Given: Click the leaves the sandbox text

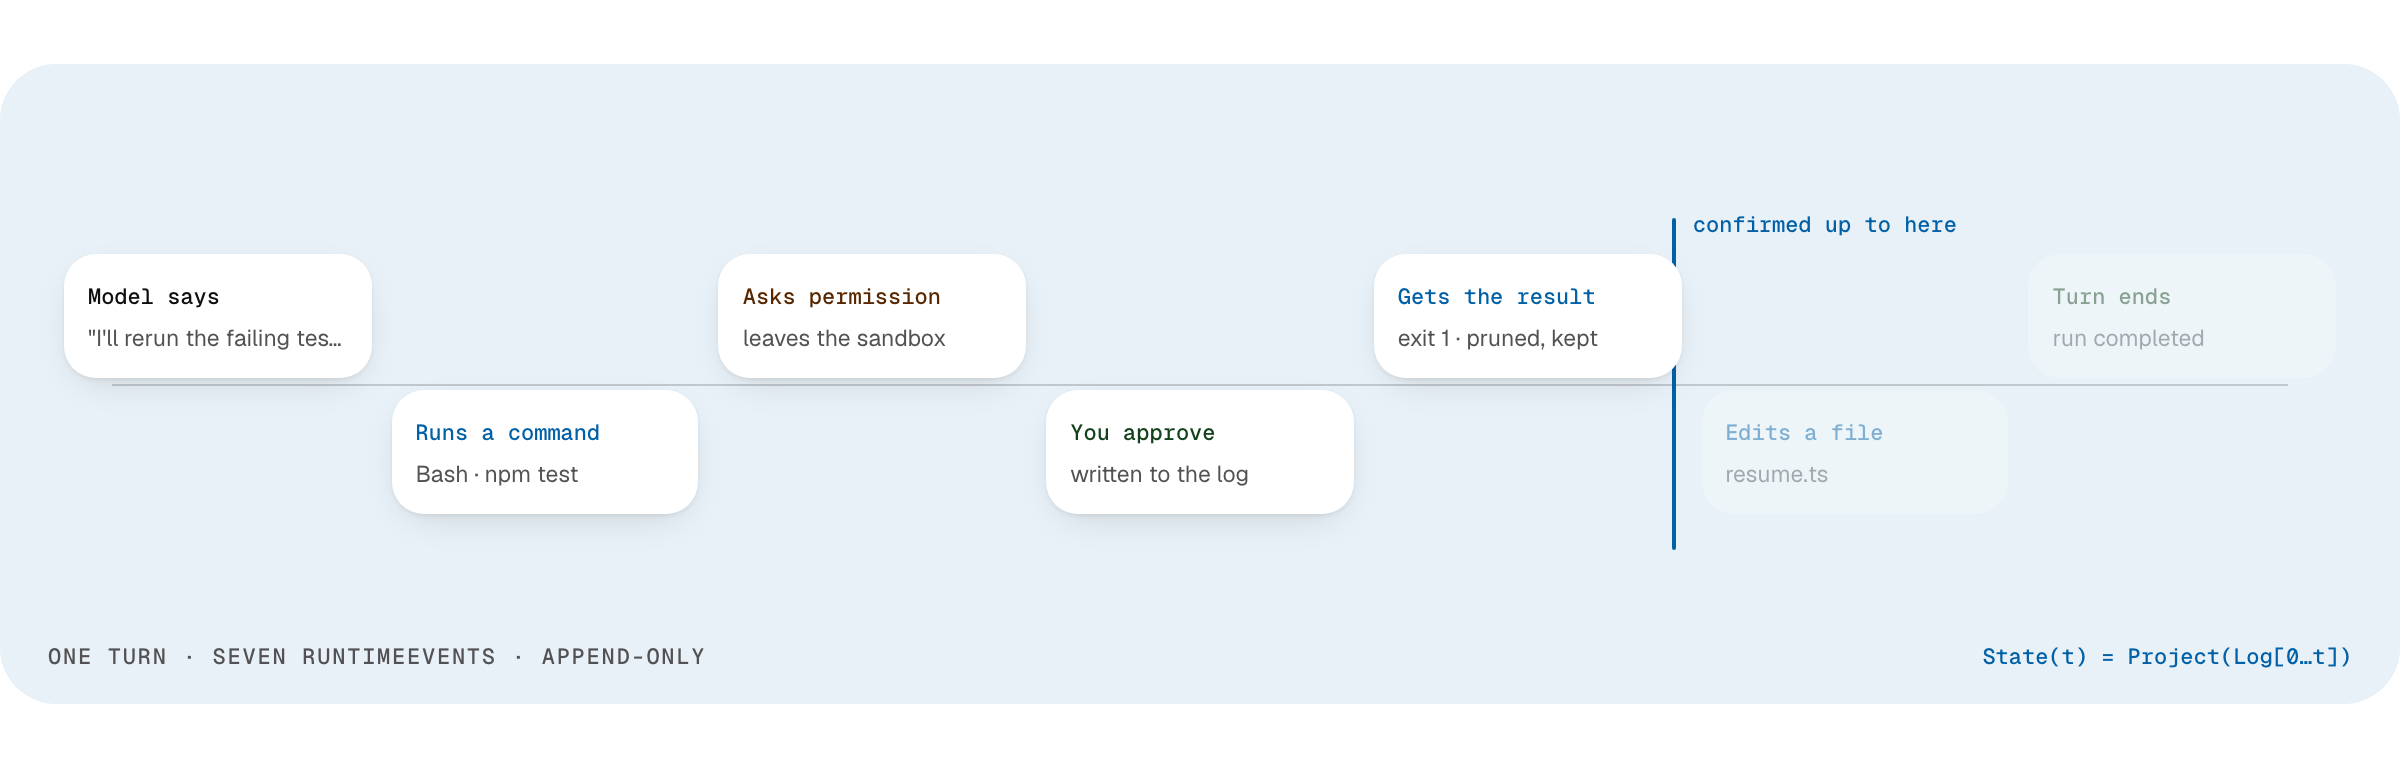Looking at the screenshot, I should coord(844,338).
